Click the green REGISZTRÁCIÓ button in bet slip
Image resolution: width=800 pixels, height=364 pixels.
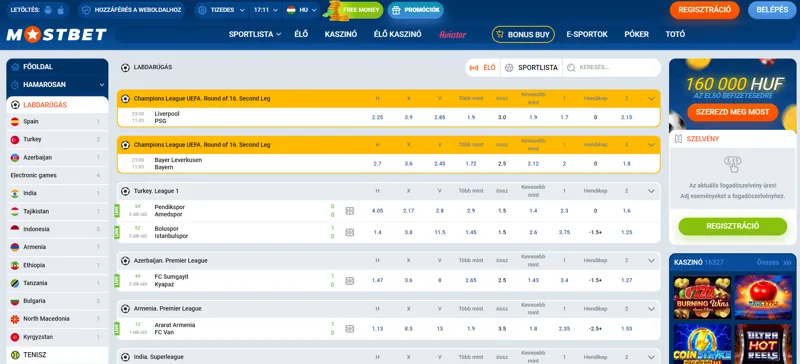pyautogui.click(x=732, y=226)
